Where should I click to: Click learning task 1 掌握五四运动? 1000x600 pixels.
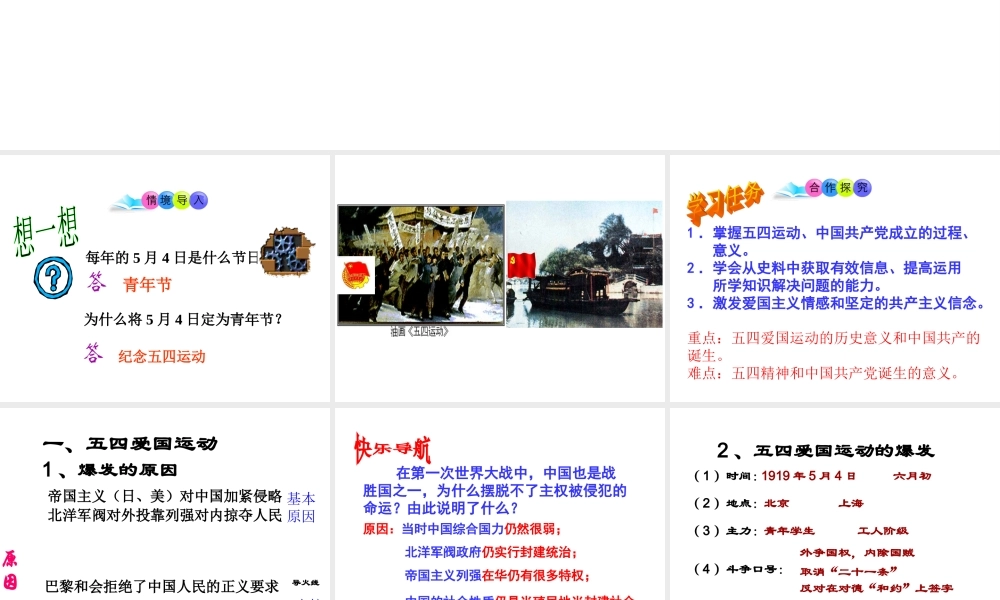coord(829,242)
